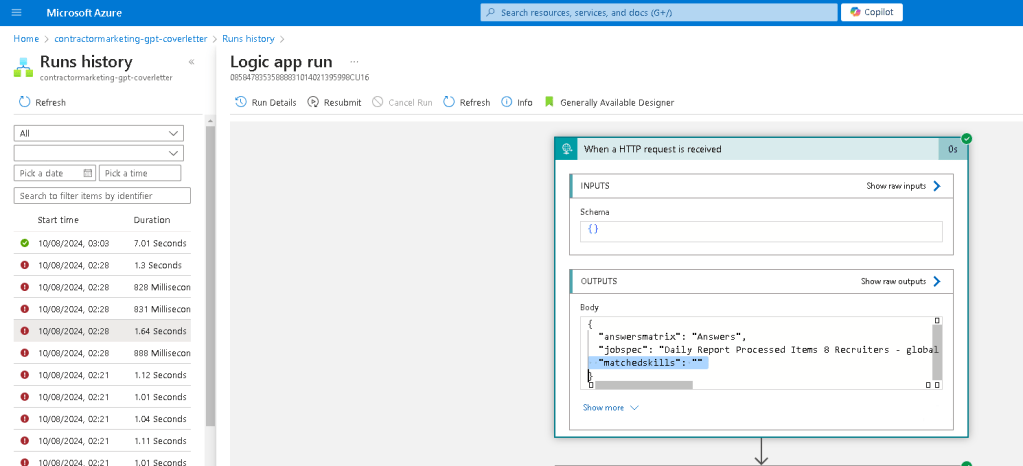Viewport: 1023px width, 466px height.
Task: Open Runs history breadcrumb link
Action: point(249,39)
